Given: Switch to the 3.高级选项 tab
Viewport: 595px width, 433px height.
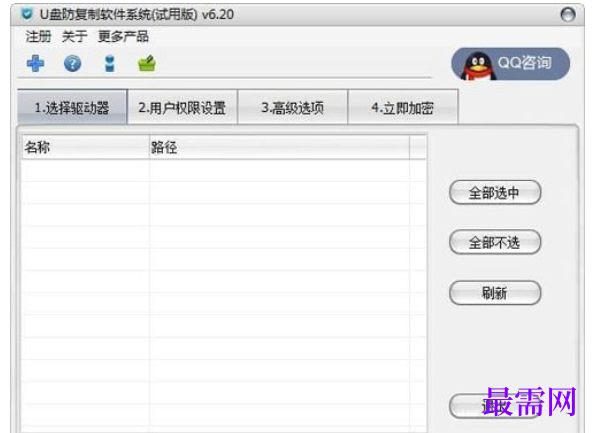Looking at the screenshot, I should [292, 107].
